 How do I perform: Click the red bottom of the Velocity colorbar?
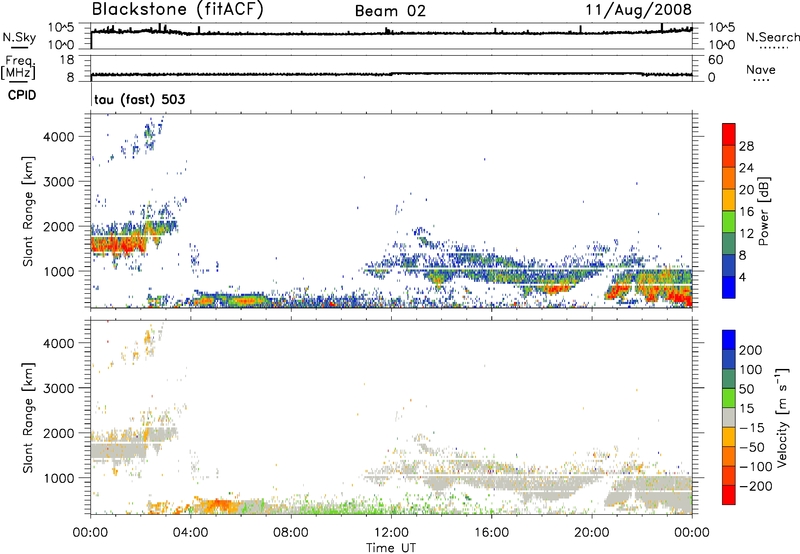click(x=729, y=495)
